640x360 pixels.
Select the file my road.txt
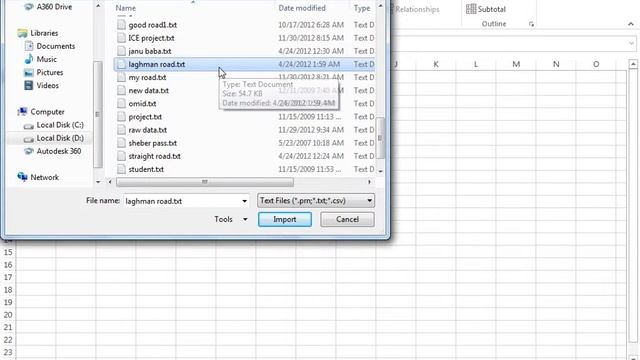click(147, 77)
